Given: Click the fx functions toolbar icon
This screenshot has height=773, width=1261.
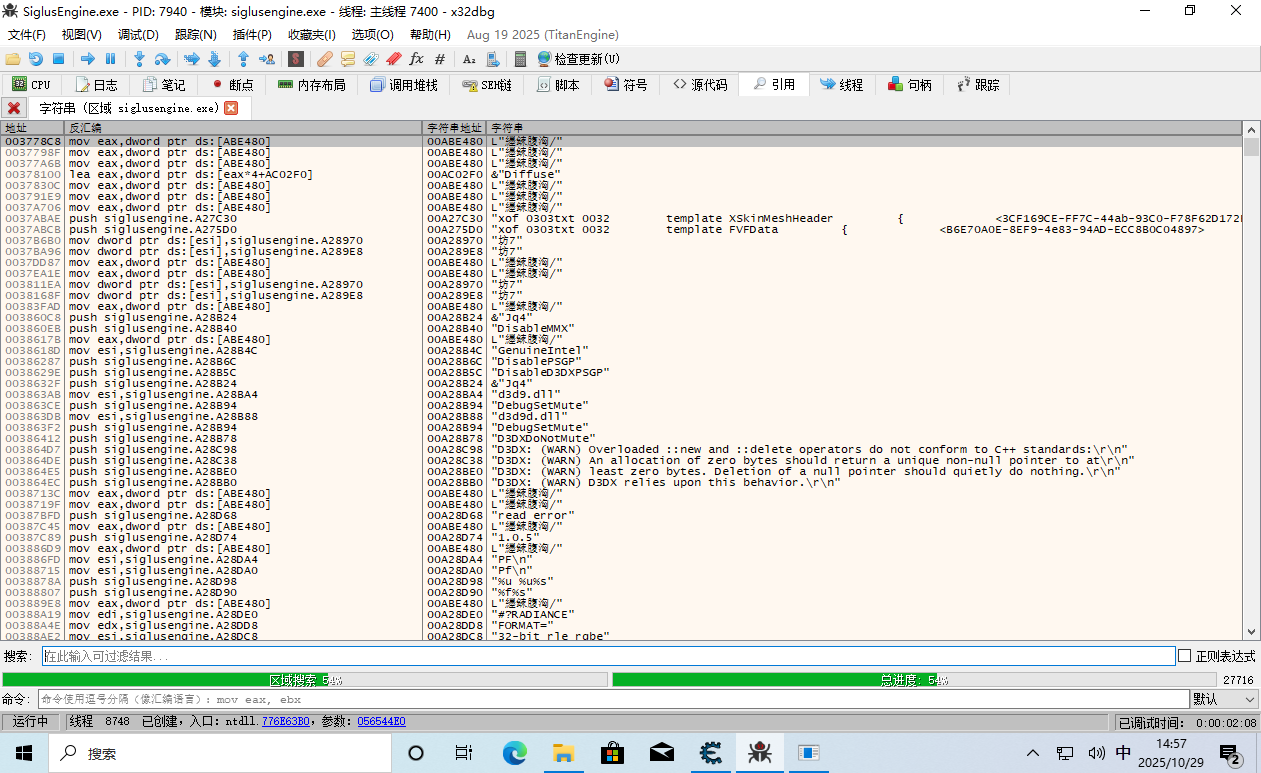Looking at the screenshot, I should pos(417,59).
